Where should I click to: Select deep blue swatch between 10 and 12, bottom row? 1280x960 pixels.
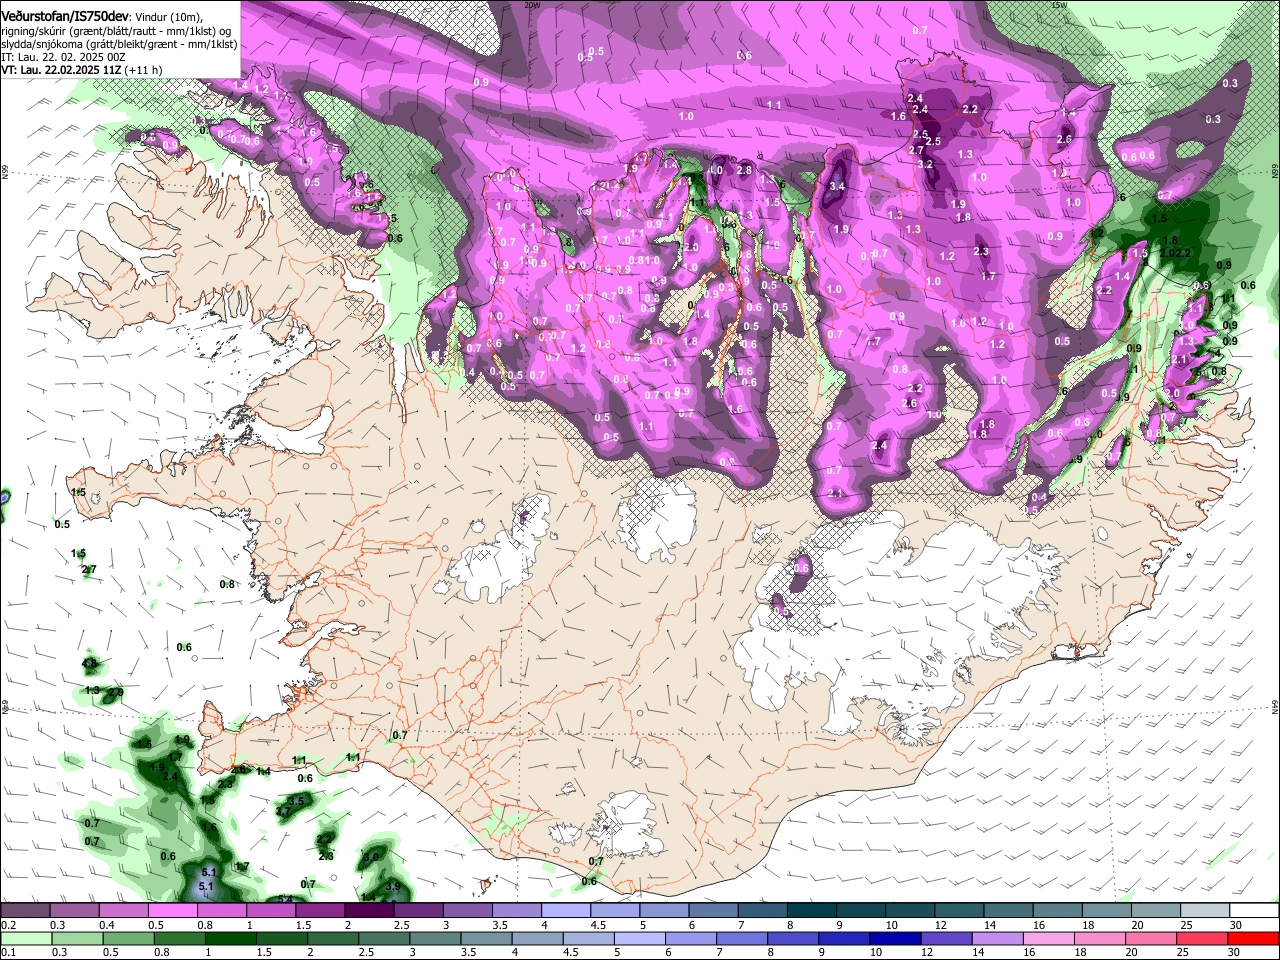coord(893,938)
